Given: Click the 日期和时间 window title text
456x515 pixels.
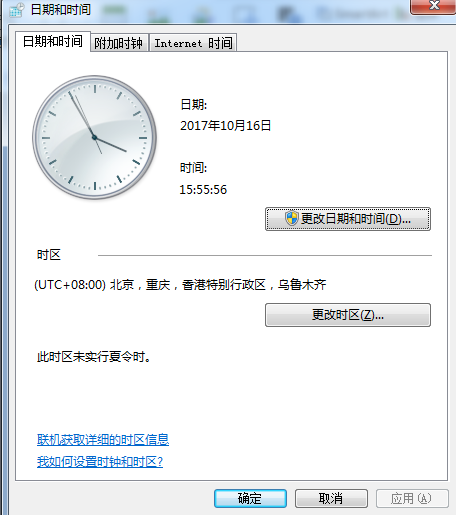Looking at the screenshot, I should pos(61,10).
